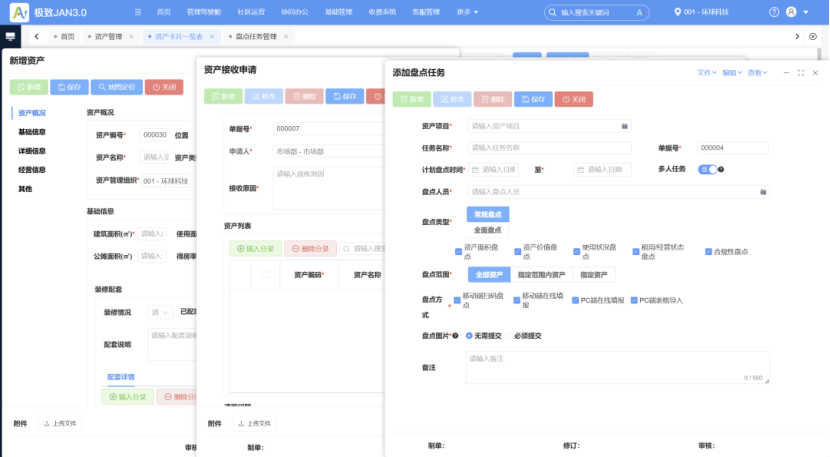Uncheck the 合规性盘点 checkbox

point(708,252)
